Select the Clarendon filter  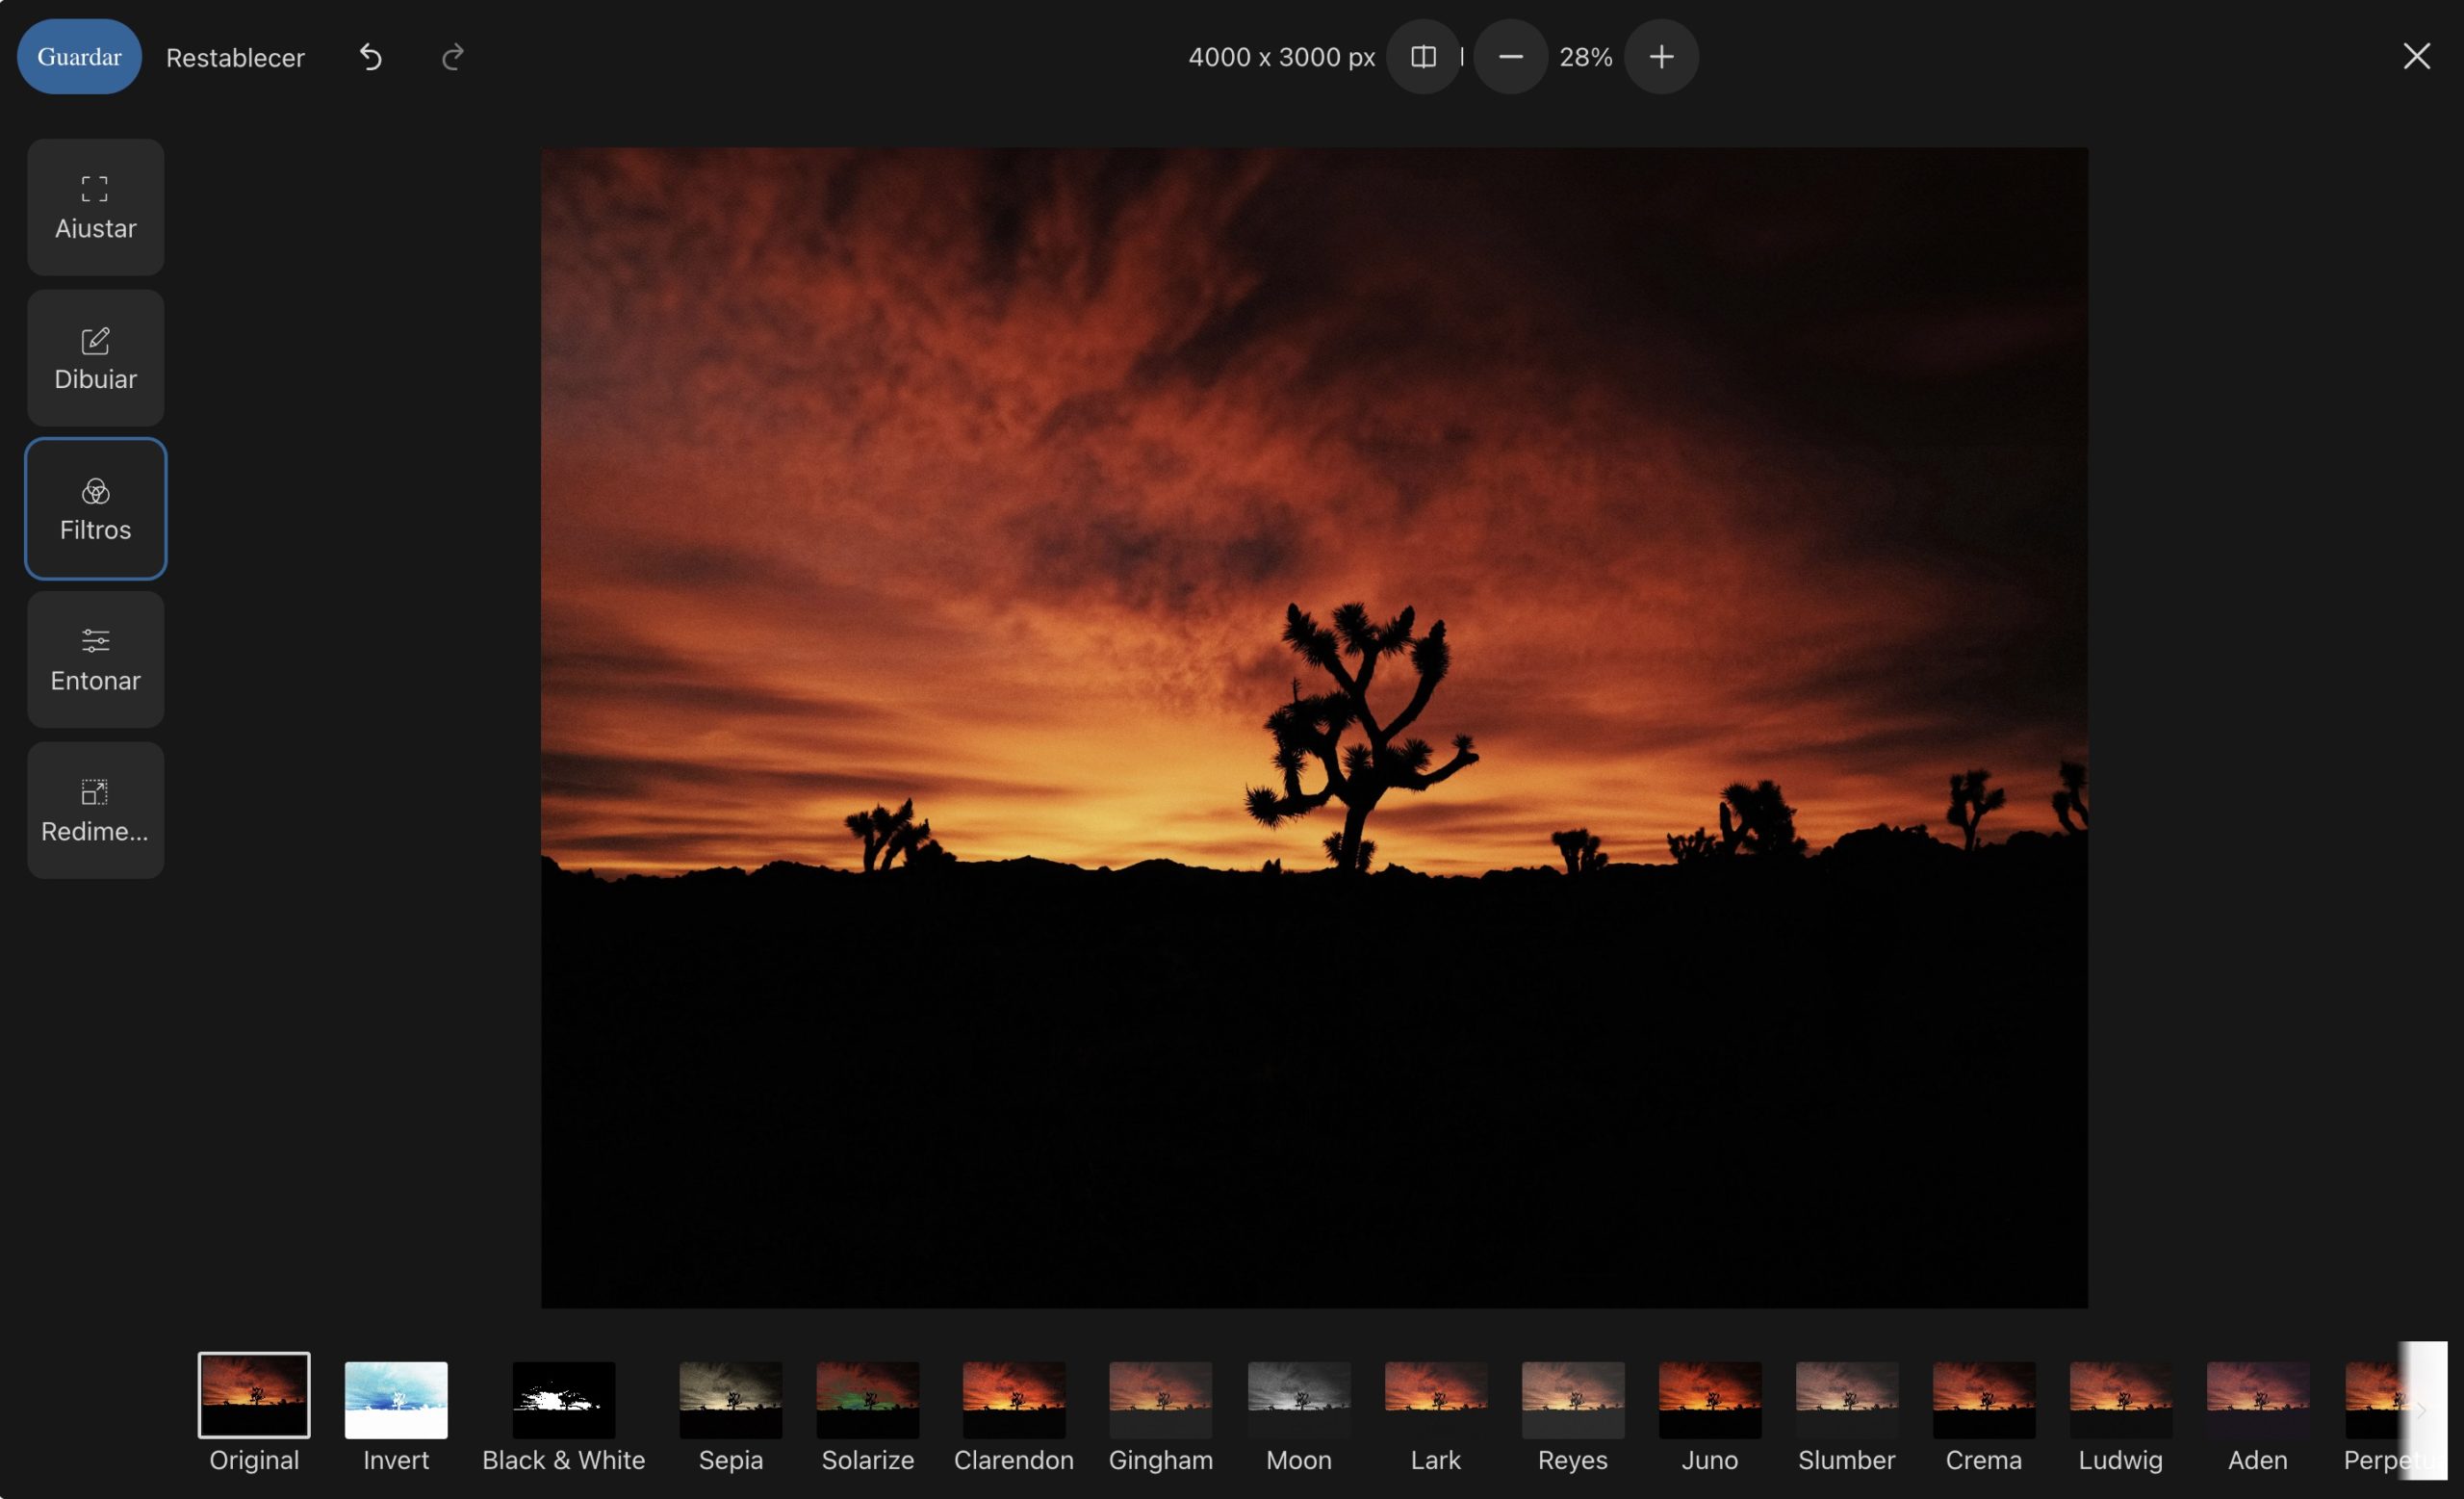pos(1013,1399)
